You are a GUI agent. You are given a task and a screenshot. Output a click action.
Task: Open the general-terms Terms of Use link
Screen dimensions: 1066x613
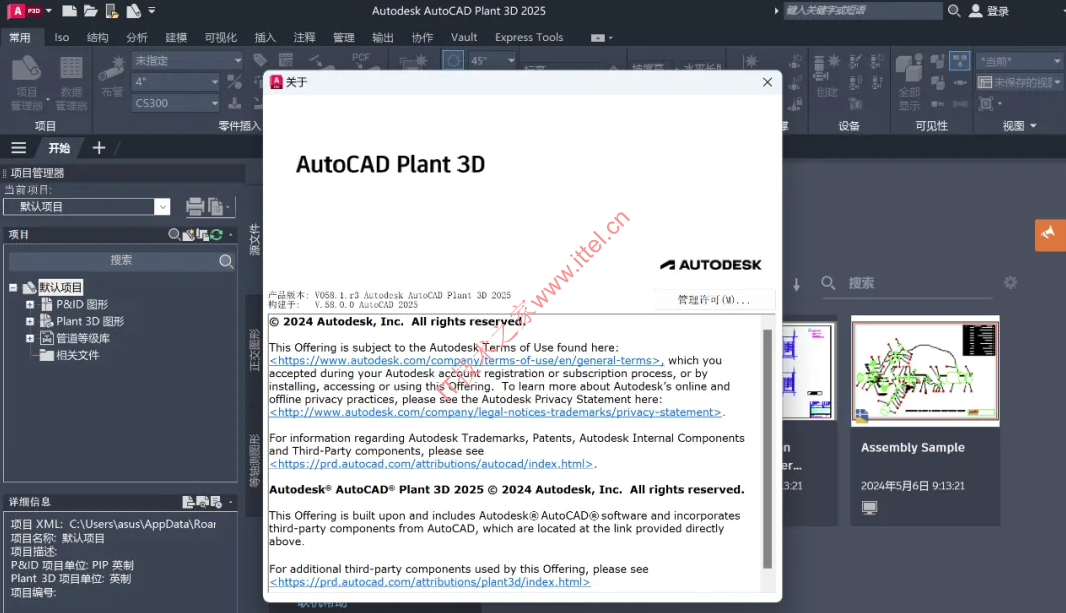coord(466,361)
